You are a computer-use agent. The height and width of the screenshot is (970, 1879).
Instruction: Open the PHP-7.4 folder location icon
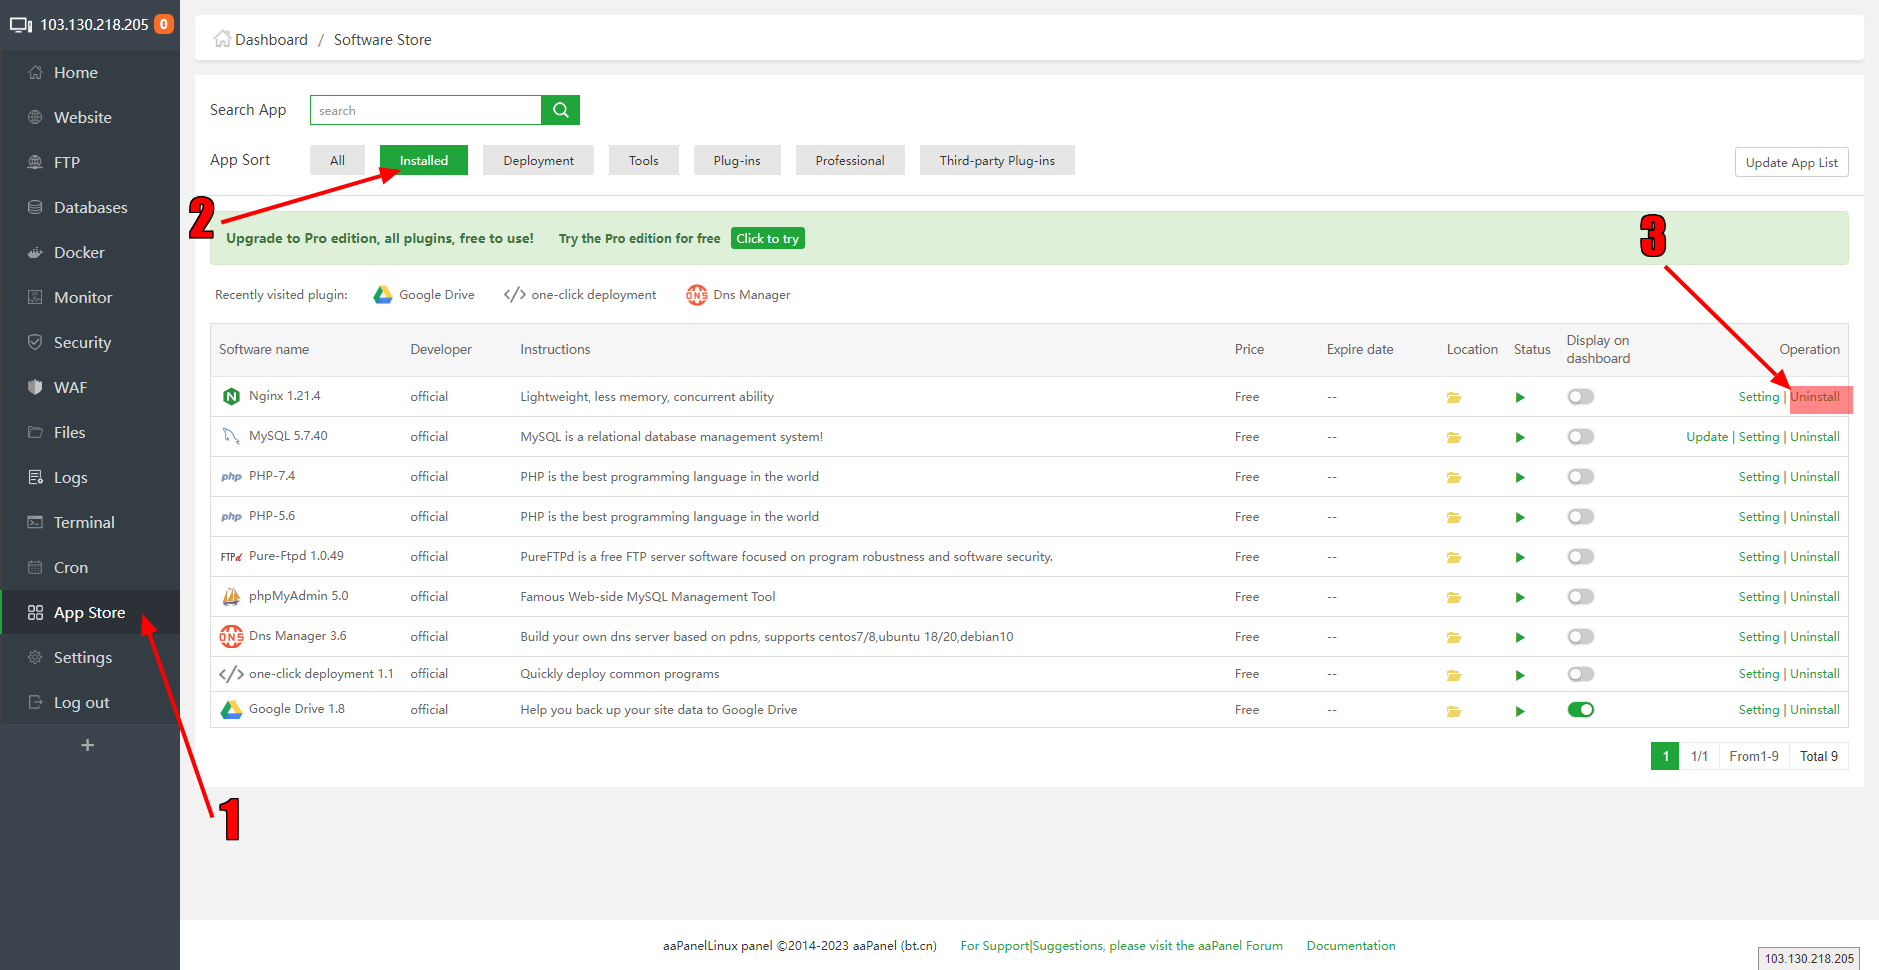coord(1454,477)
